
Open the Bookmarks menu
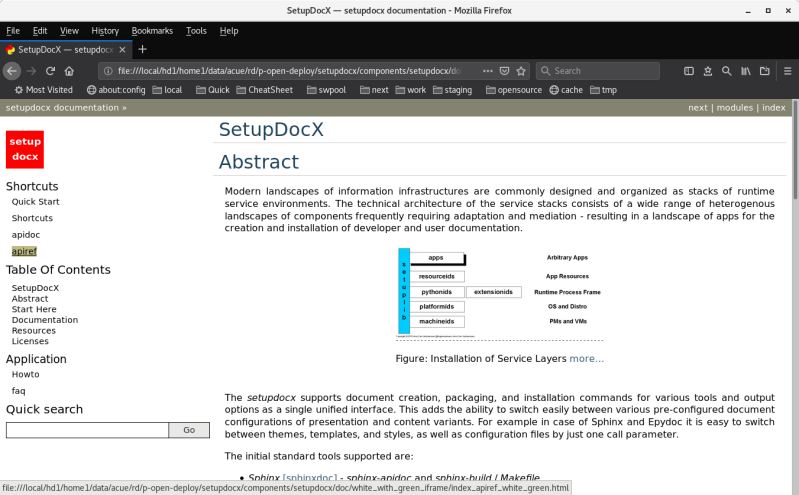click(x=152, y=31)
